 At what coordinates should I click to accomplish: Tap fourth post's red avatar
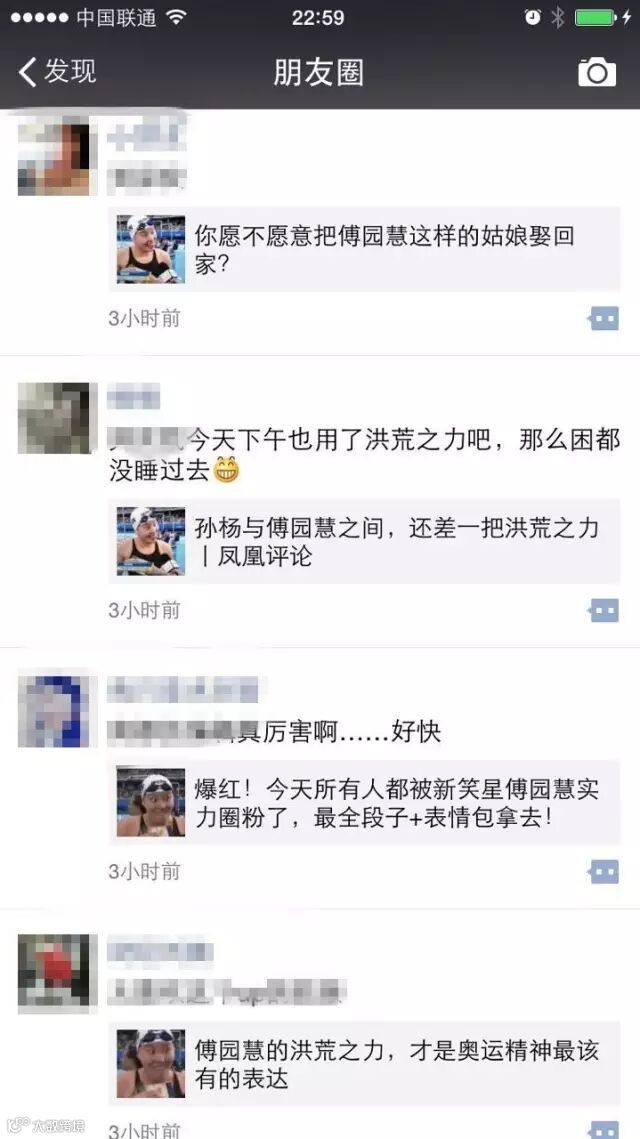coord(57,973)
